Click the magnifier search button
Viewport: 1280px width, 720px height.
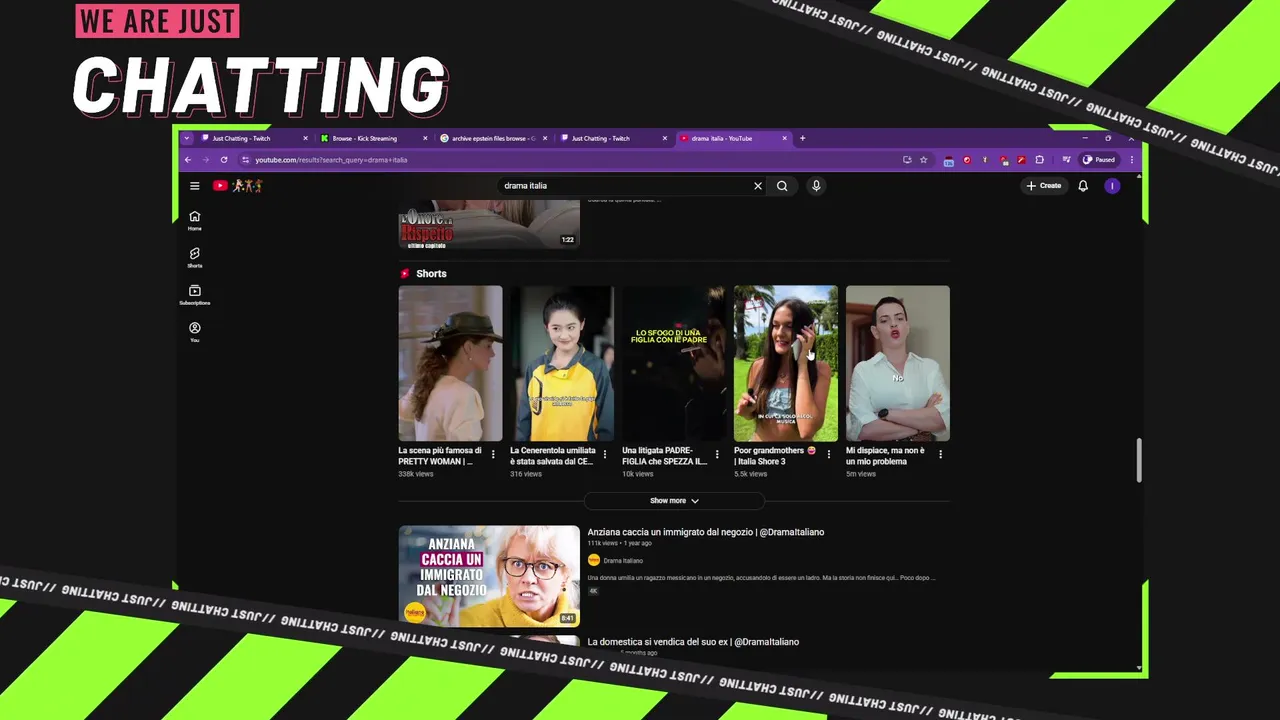[782, 186]
